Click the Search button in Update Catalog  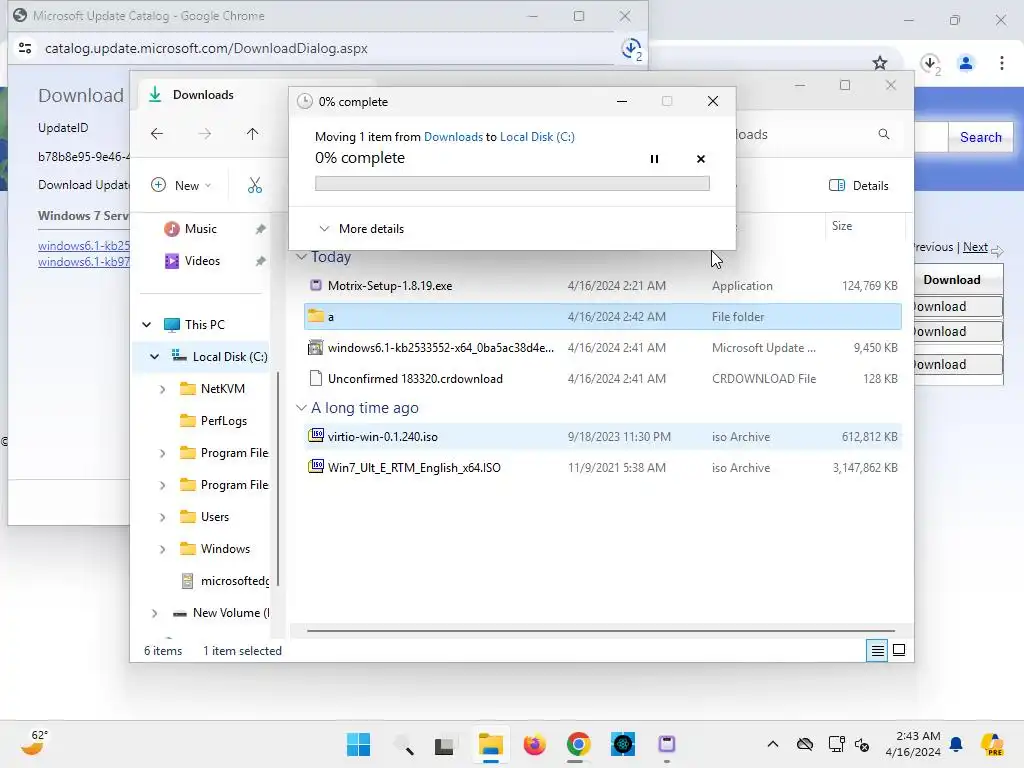tap(980, 137)
